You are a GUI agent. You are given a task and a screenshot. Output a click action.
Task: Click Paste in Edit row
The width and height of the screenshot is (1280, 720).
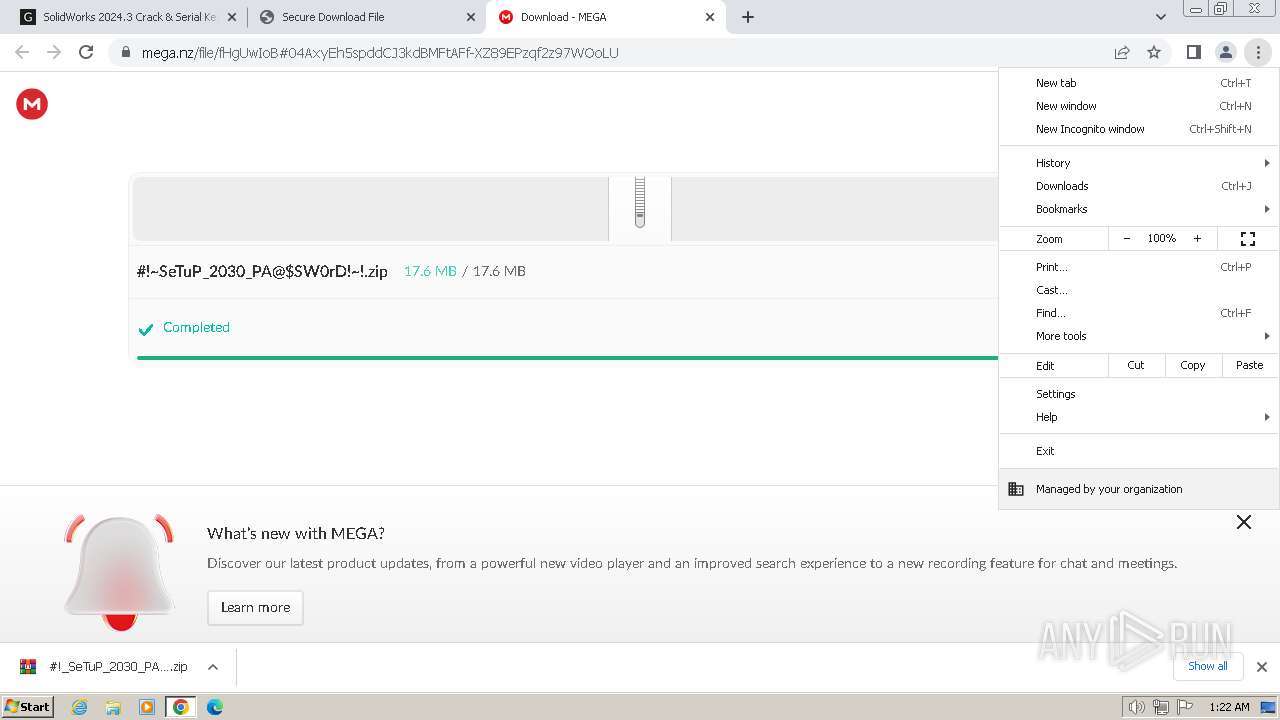[x=1250, y=365]
